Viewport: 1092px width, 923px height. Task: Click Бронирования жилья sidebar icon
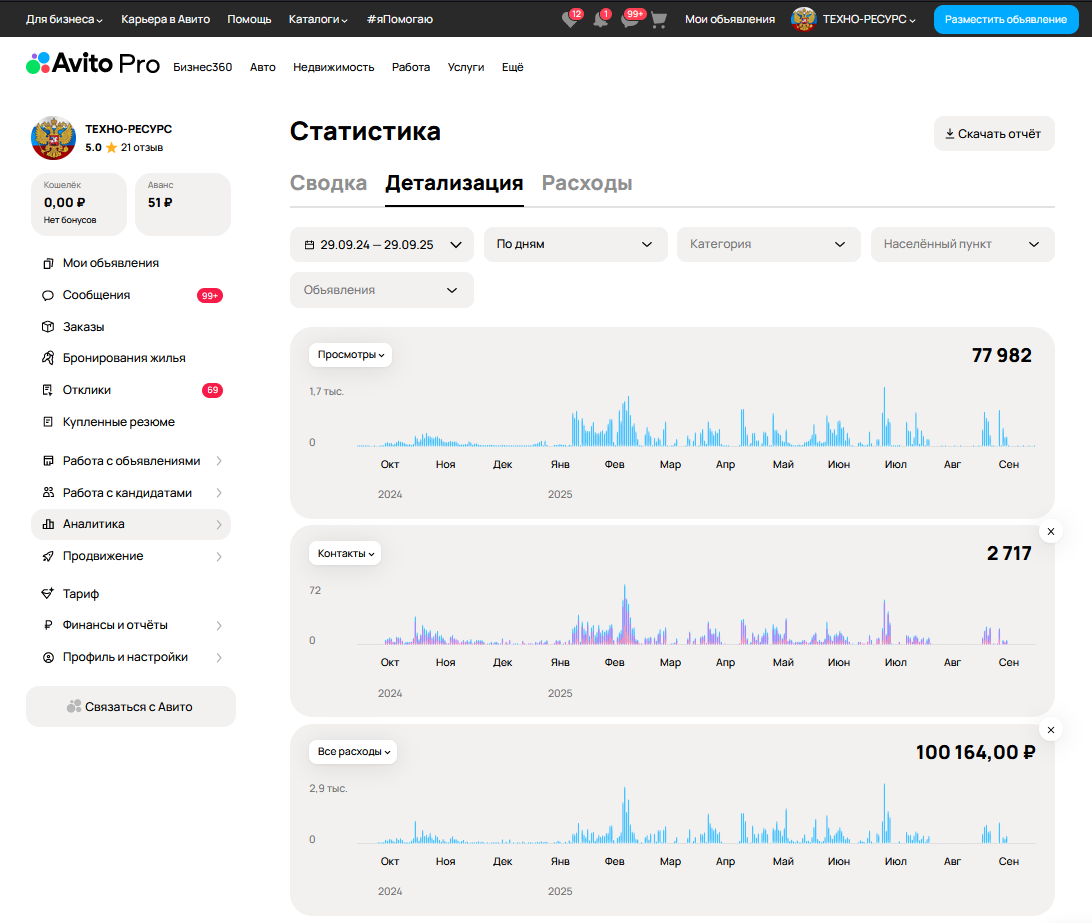48,358
